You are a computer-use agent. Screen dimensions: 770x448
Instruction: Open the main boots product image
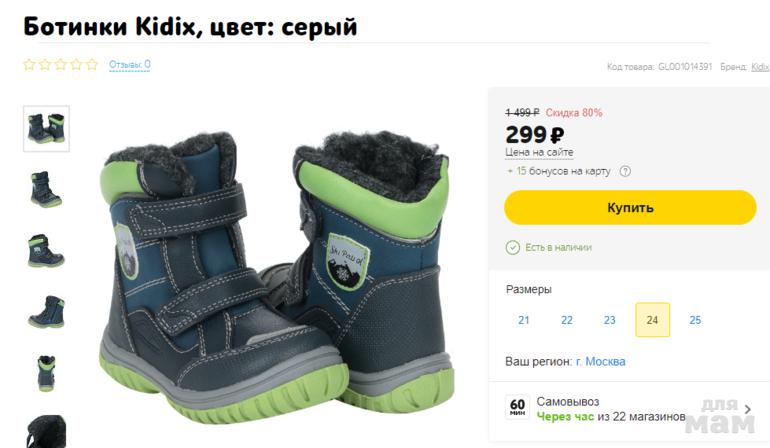pyautogui.click(x=278, y=277)
